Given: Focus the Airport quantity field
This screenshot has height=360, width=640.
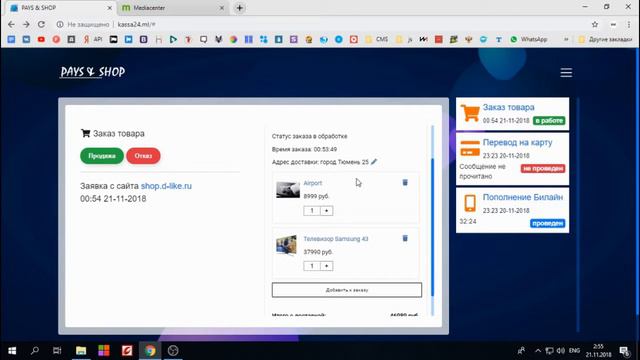Looking at the screenshot, I should pos(312,211).
